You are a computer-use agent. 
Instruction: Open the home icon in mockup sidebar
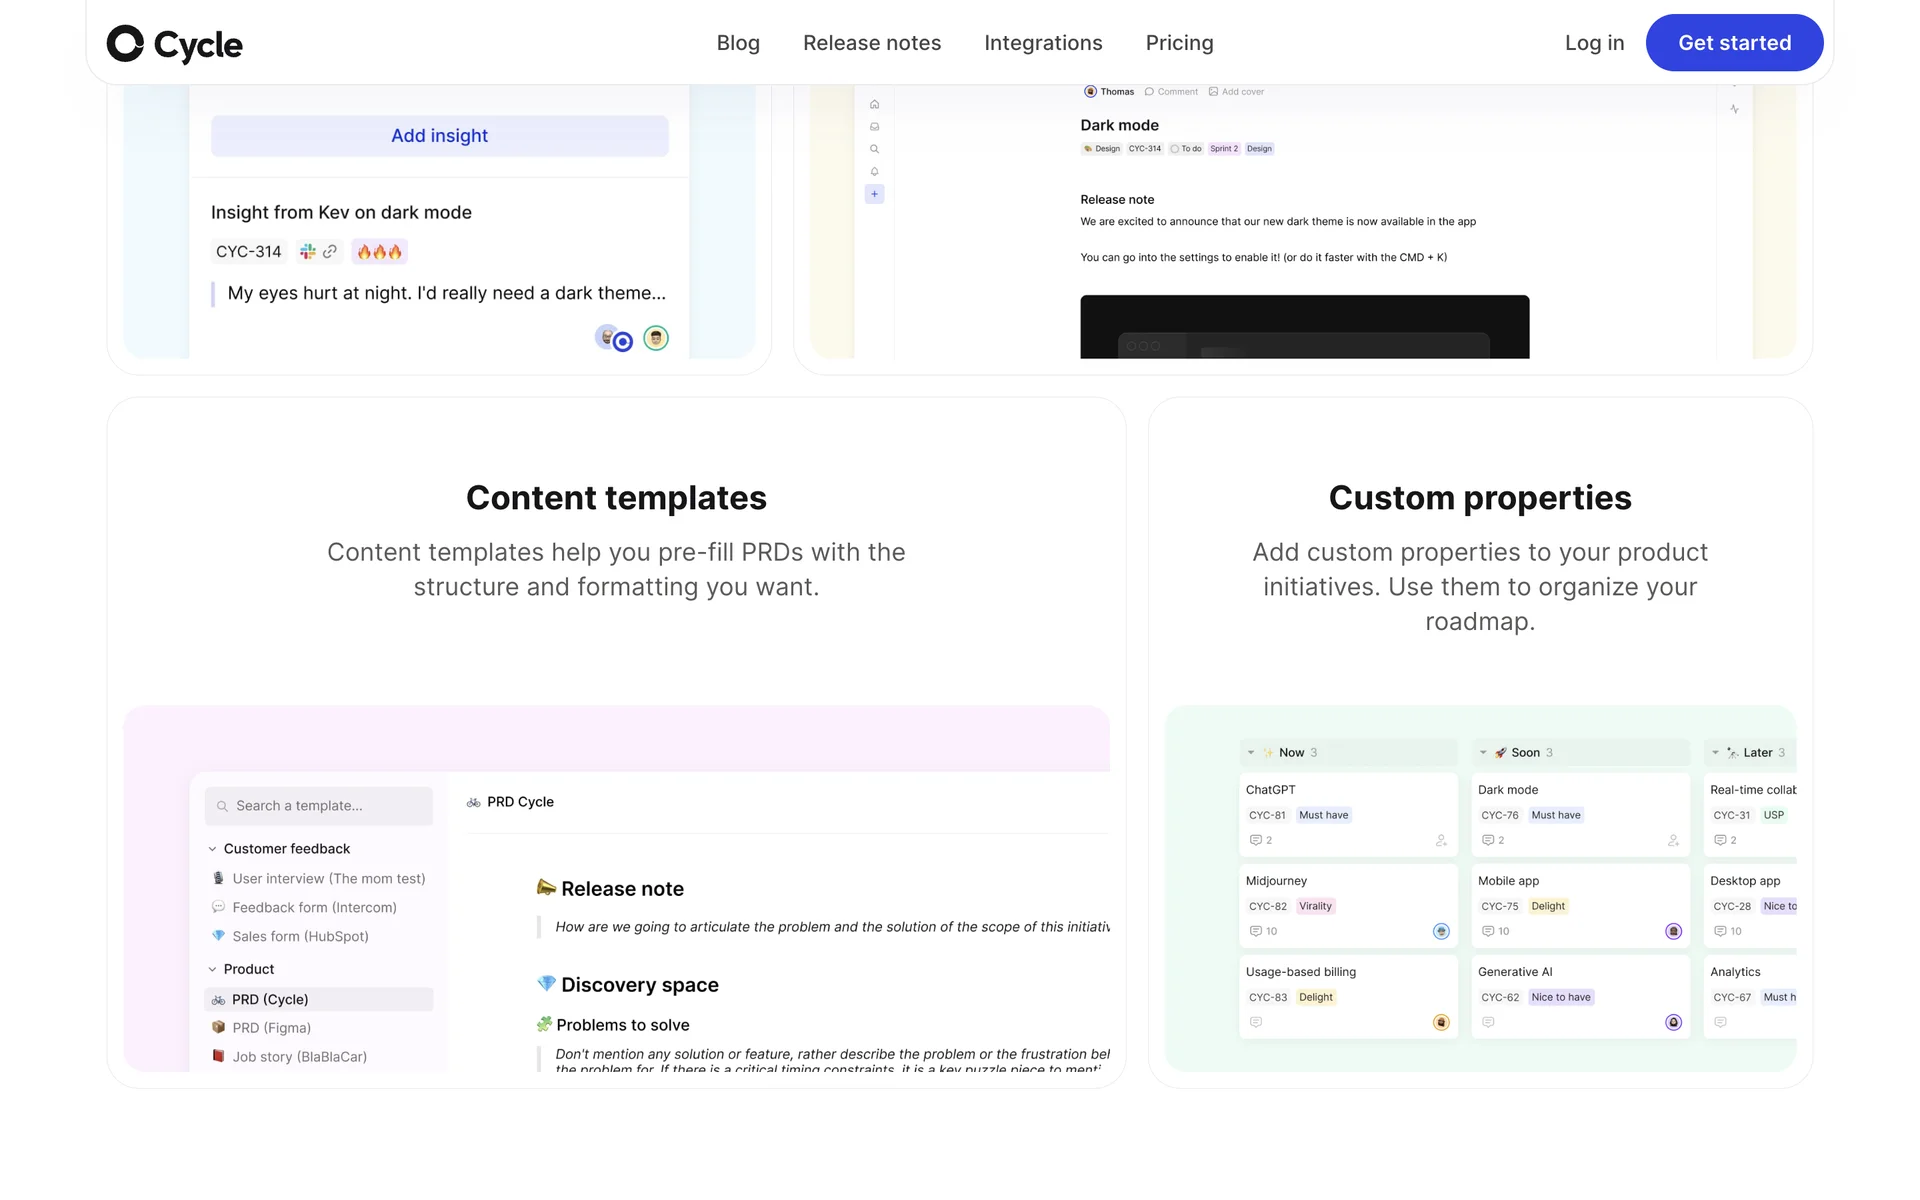coord(874,104)
